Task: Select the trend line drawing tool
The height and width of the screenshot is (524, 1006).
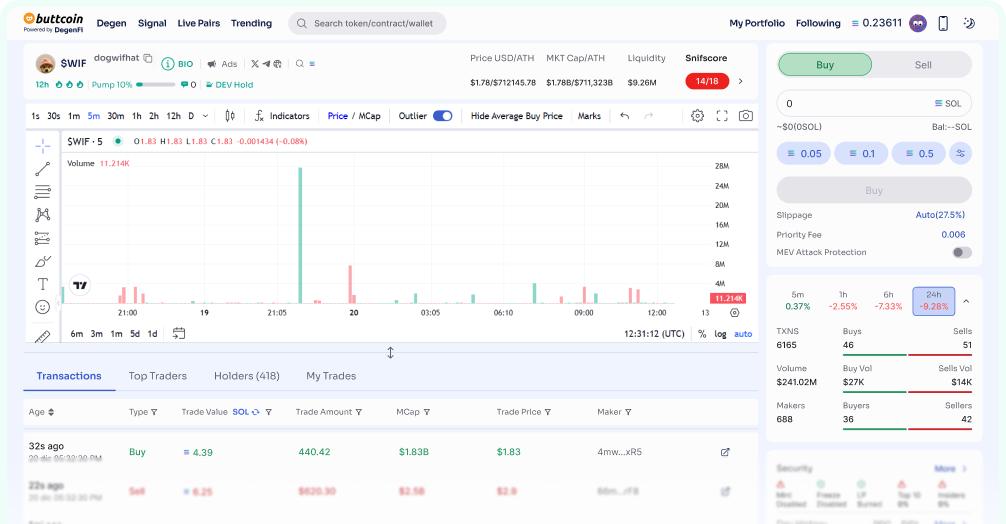Action: tap(42, 169)
